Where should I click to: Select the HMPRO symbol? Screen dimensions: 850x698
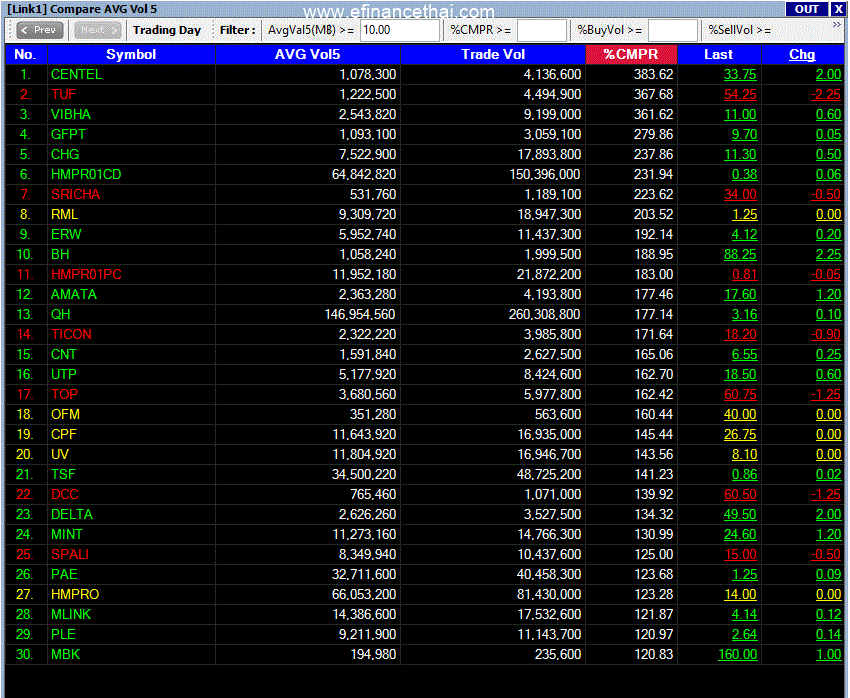[75, 594]
